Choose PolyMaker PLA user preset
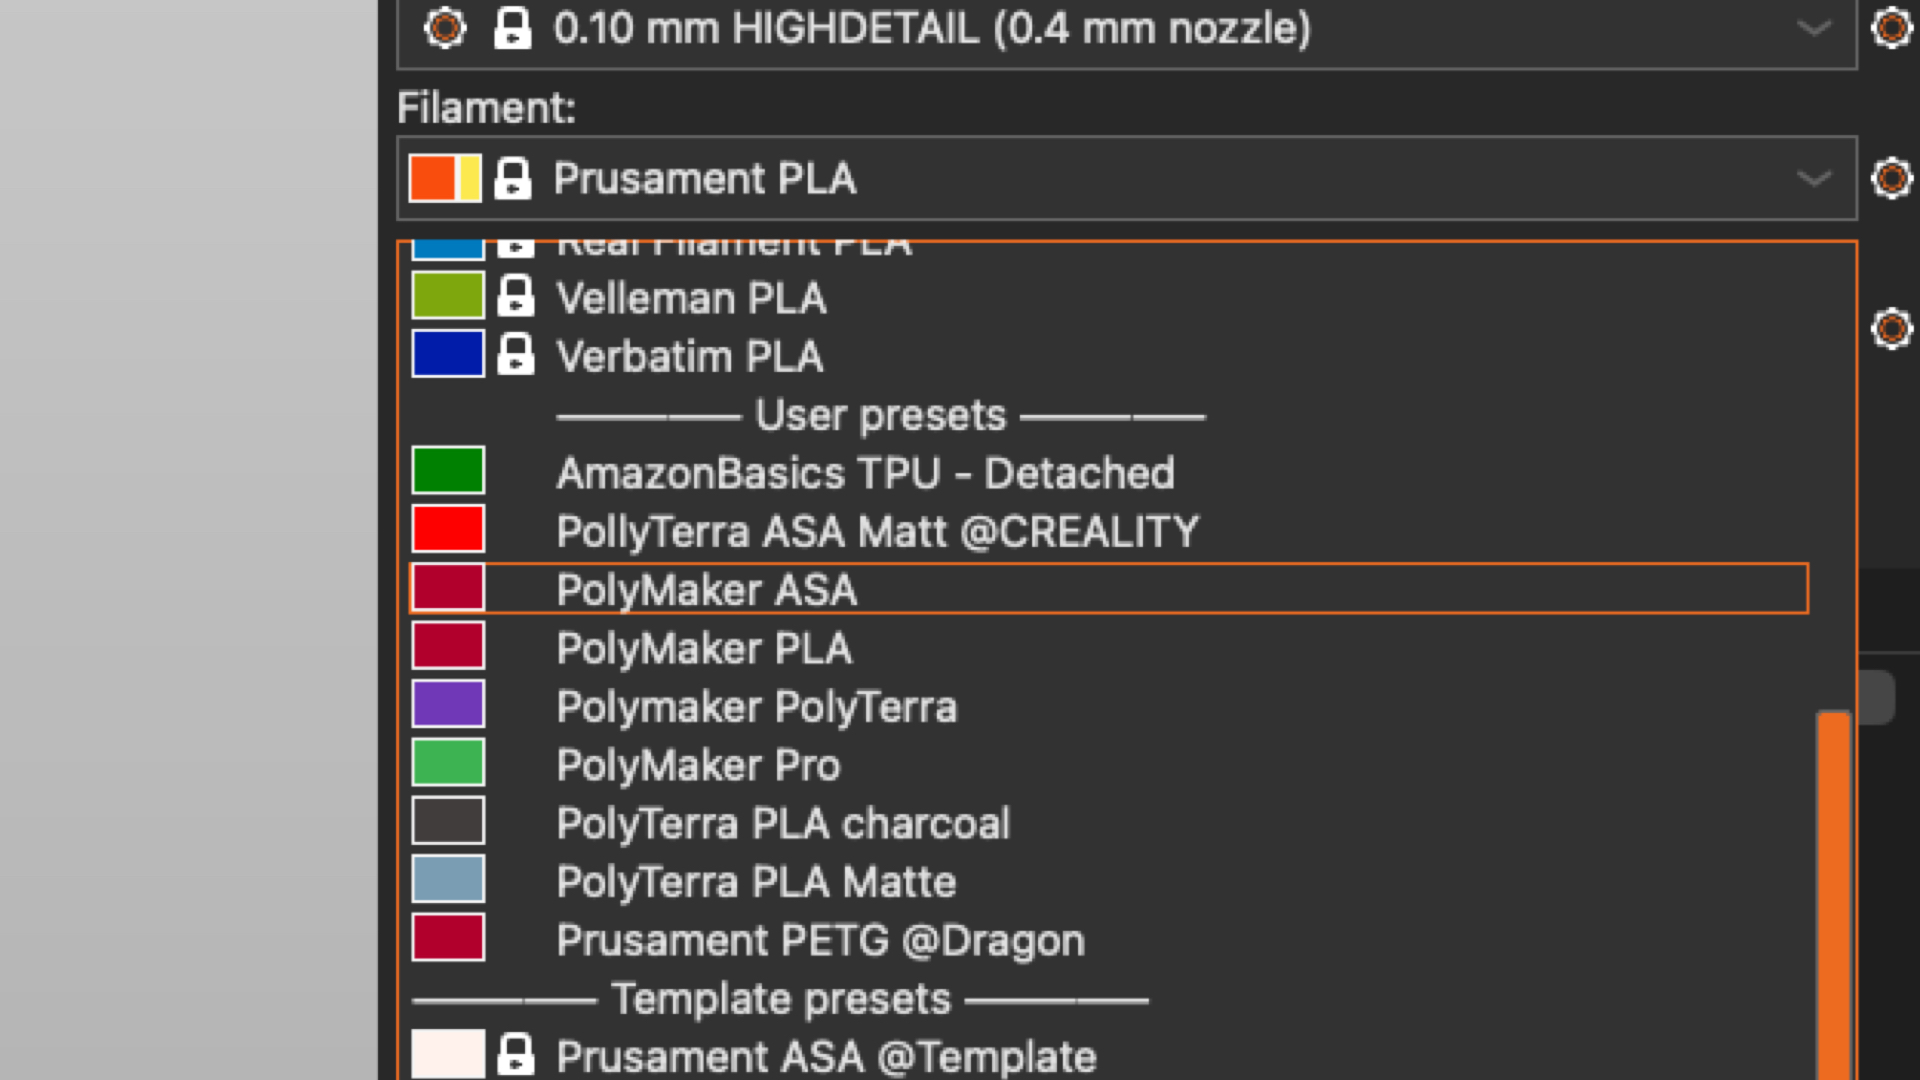 (x=1110, y=648)
